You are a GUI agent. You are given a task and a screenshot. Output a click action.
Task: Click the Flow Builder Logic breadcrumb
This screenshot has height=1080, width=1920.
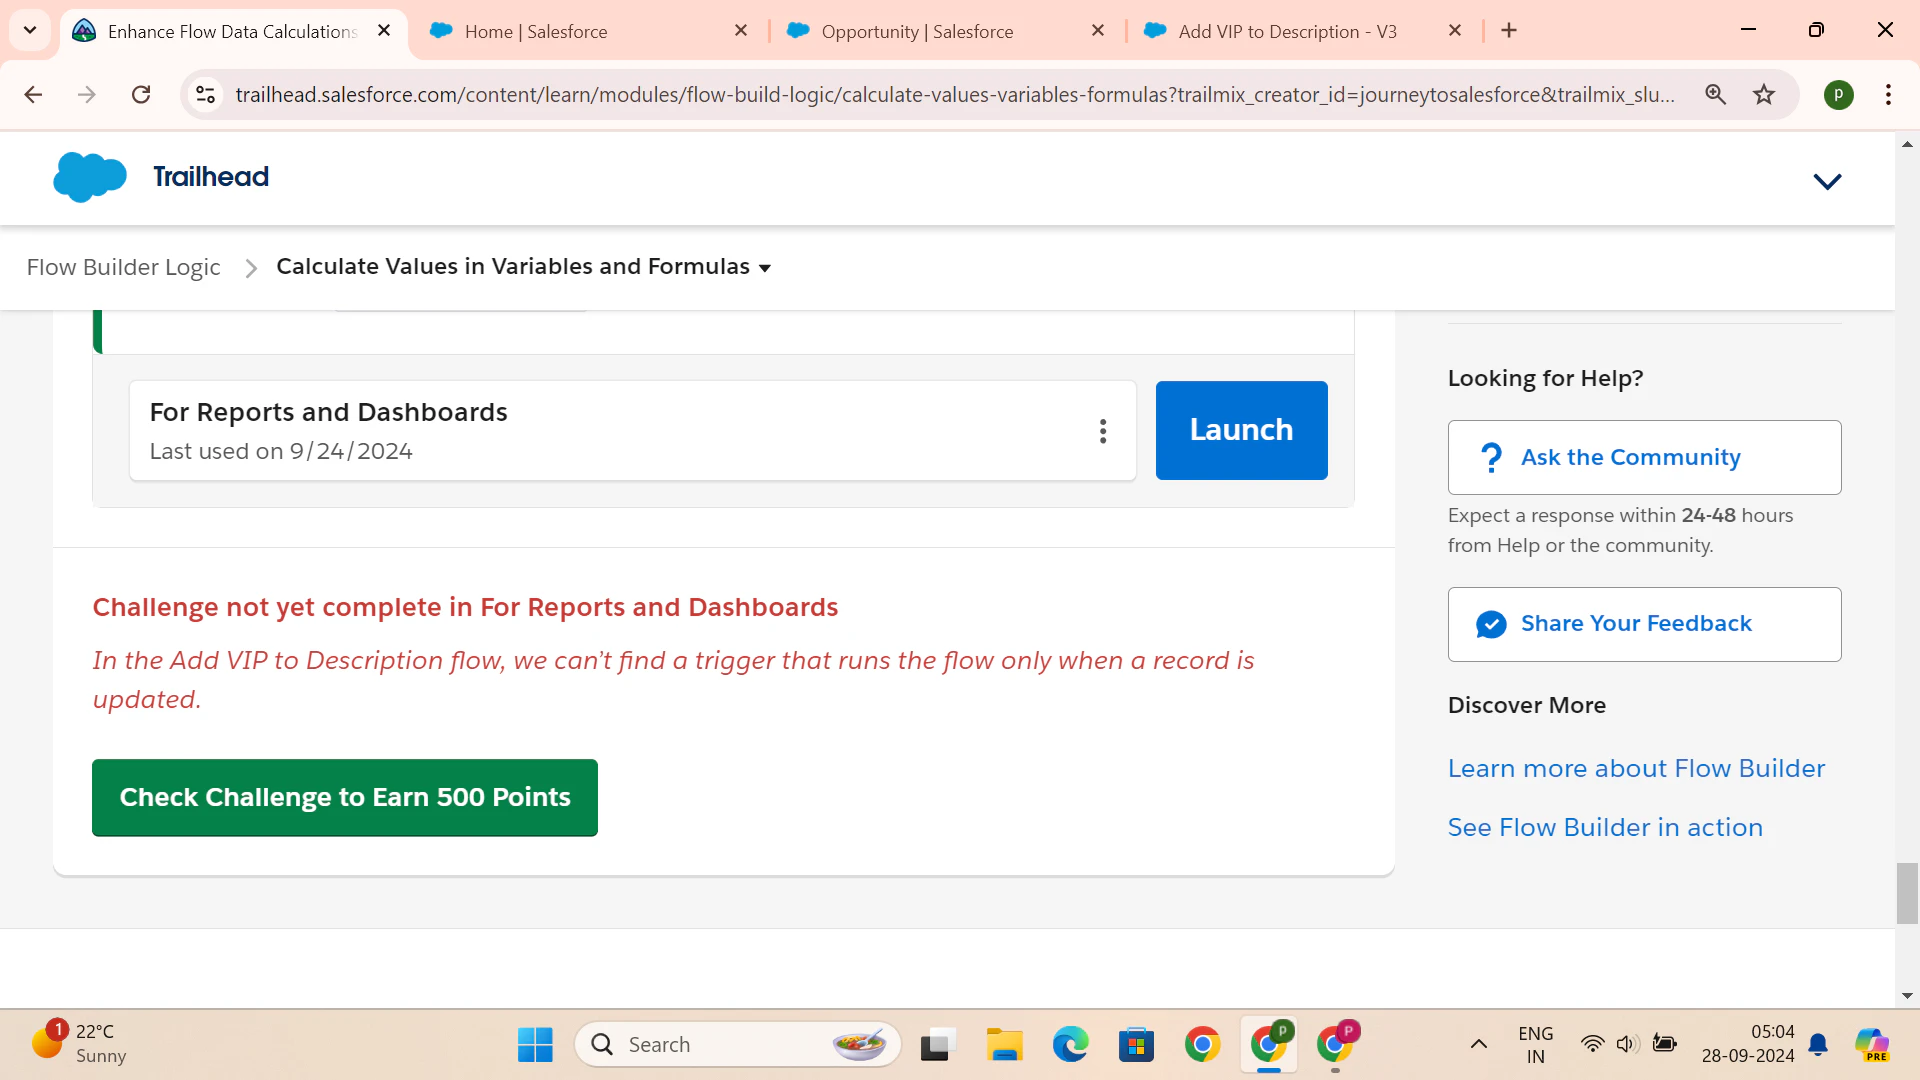(123, 267)
